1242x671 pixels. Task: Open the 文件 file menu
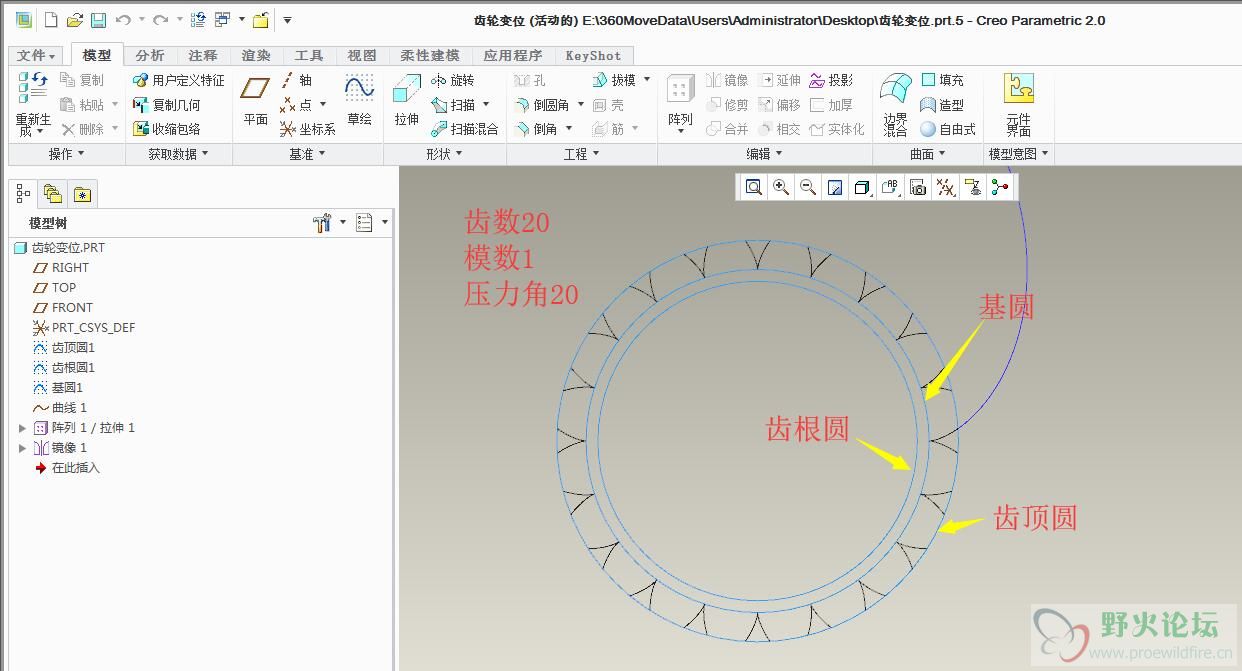[x=36, y=56]
